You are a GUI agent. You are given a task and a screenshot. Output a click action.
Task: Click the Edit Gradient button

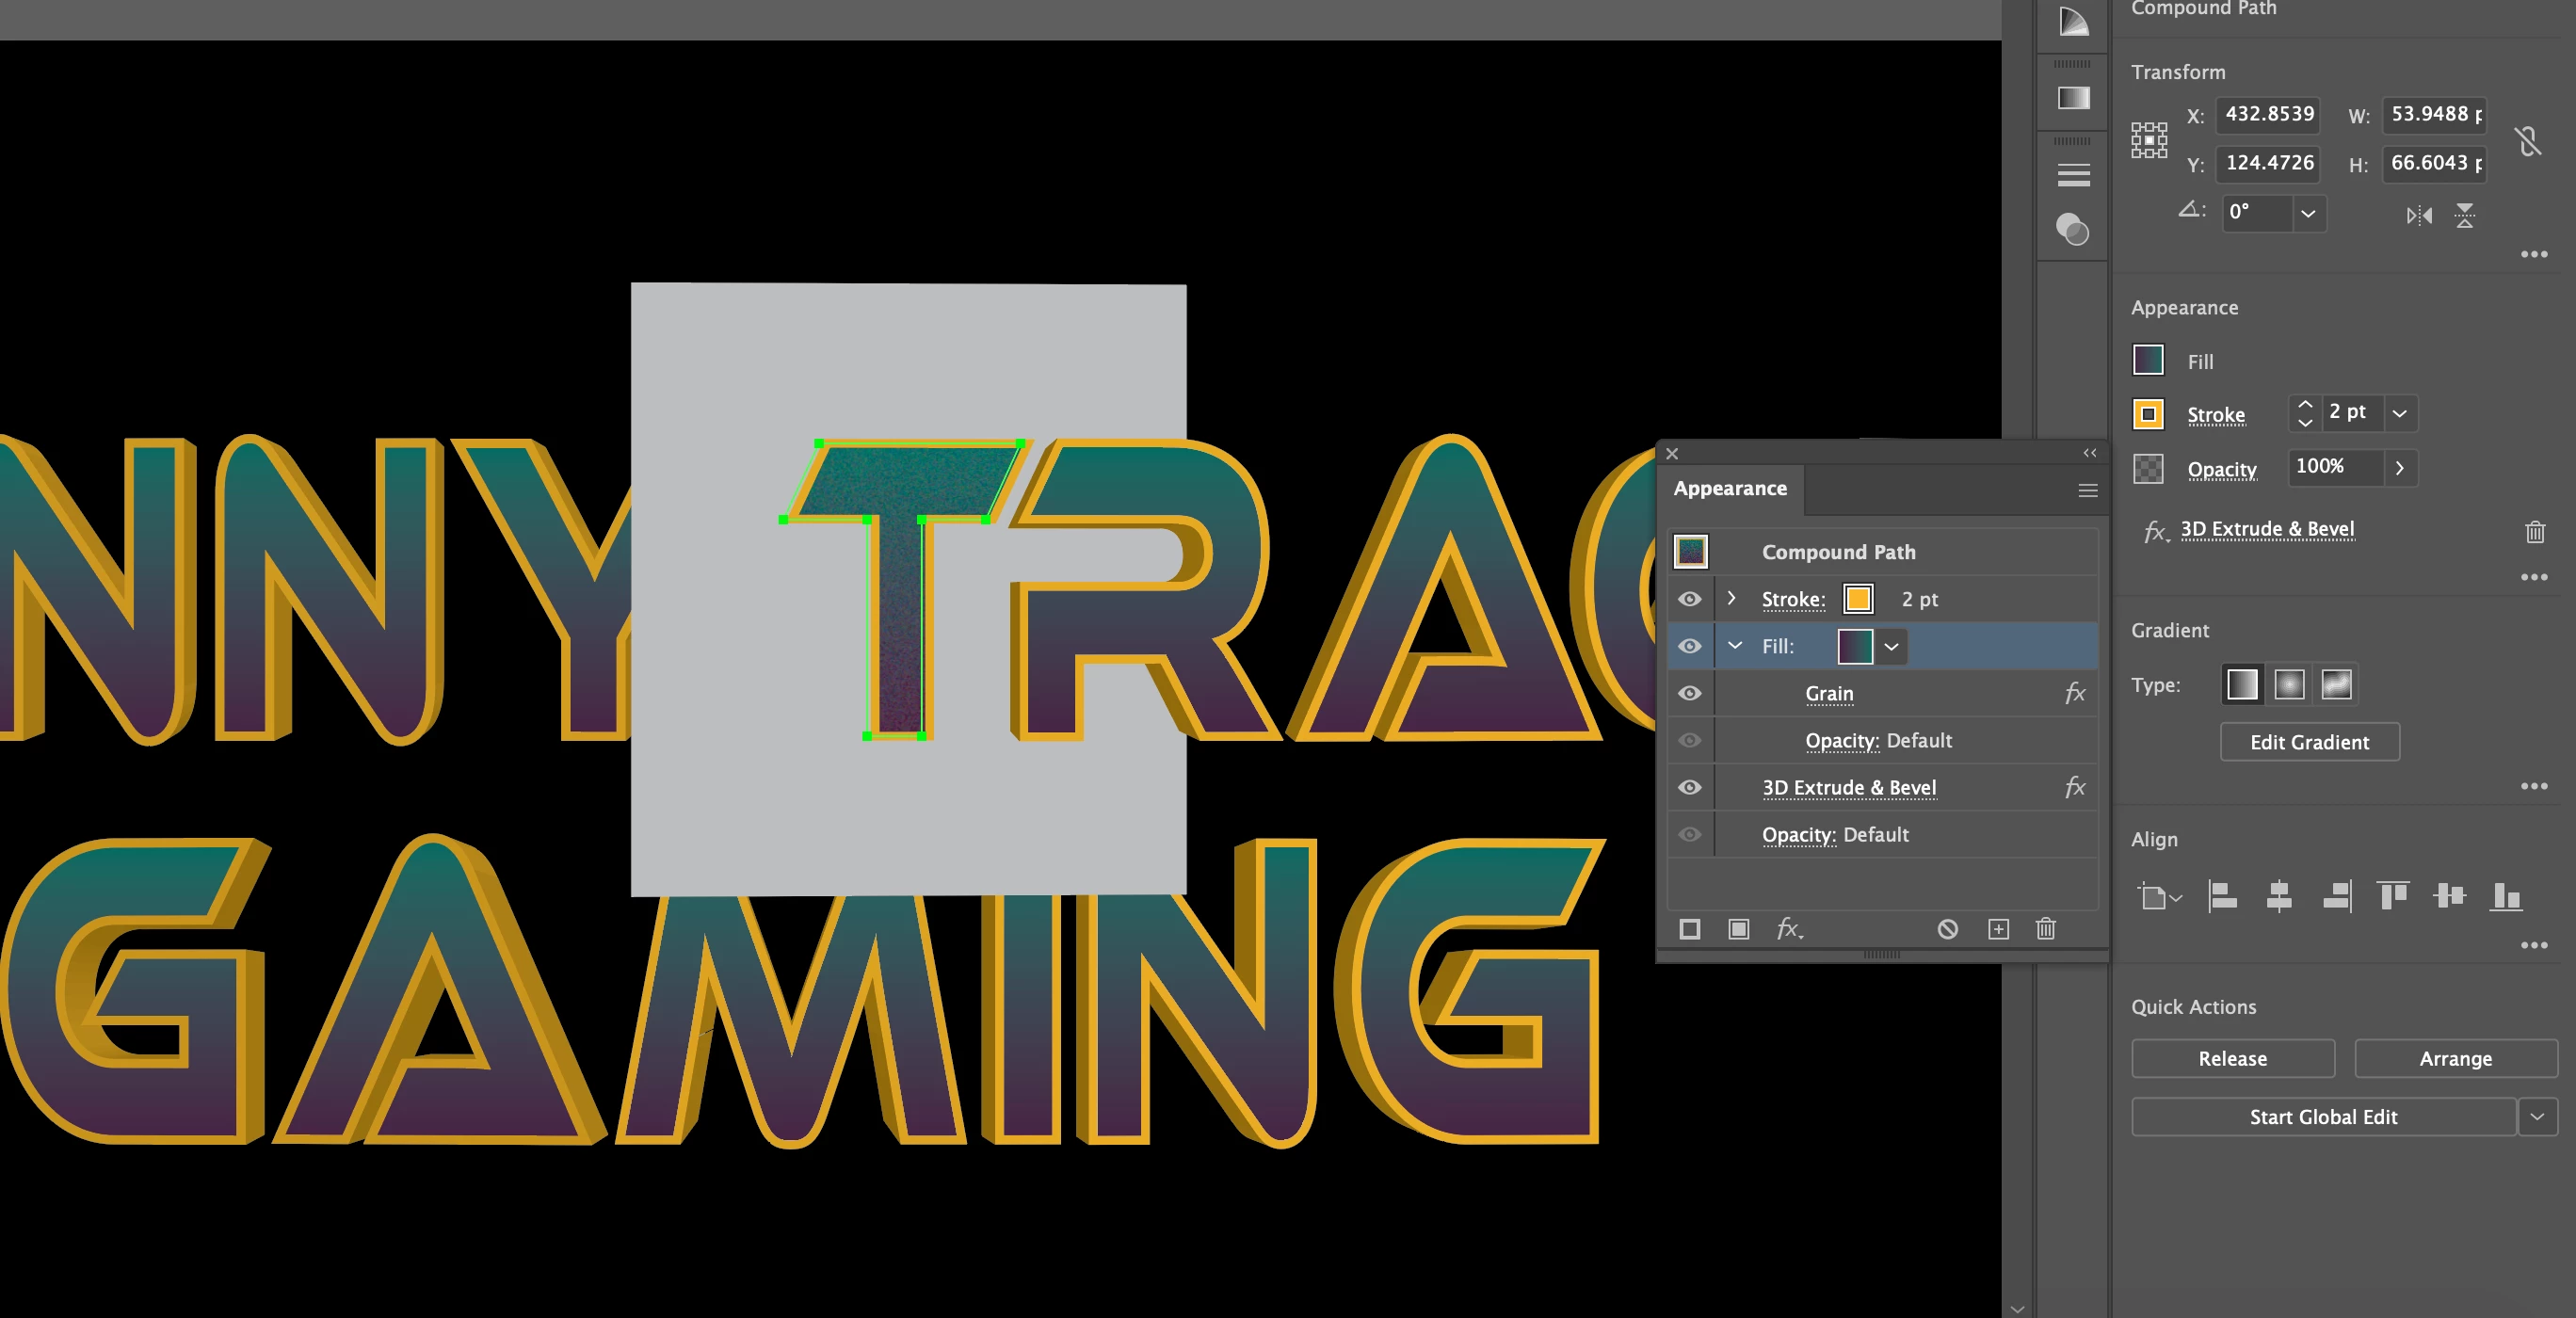(x=2308, y=741)
